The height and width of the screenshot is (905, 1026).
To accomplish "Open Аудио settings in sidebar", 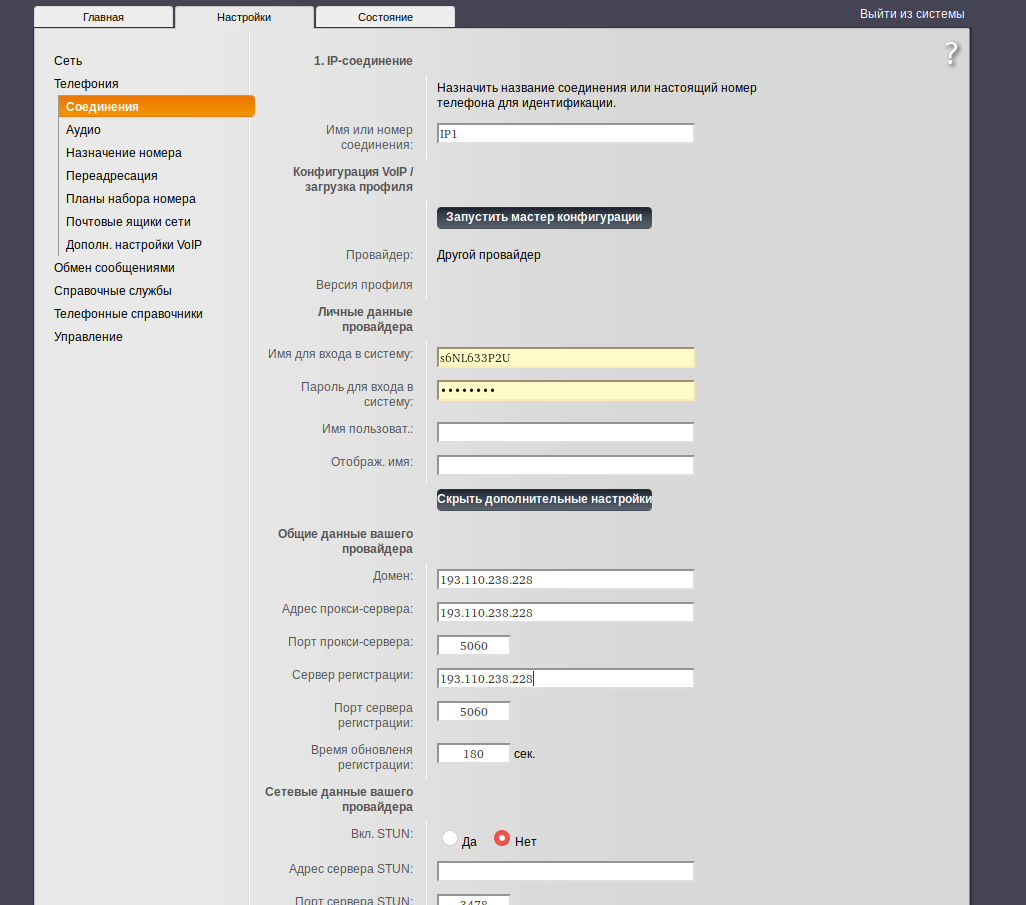I will coord(83,130).
